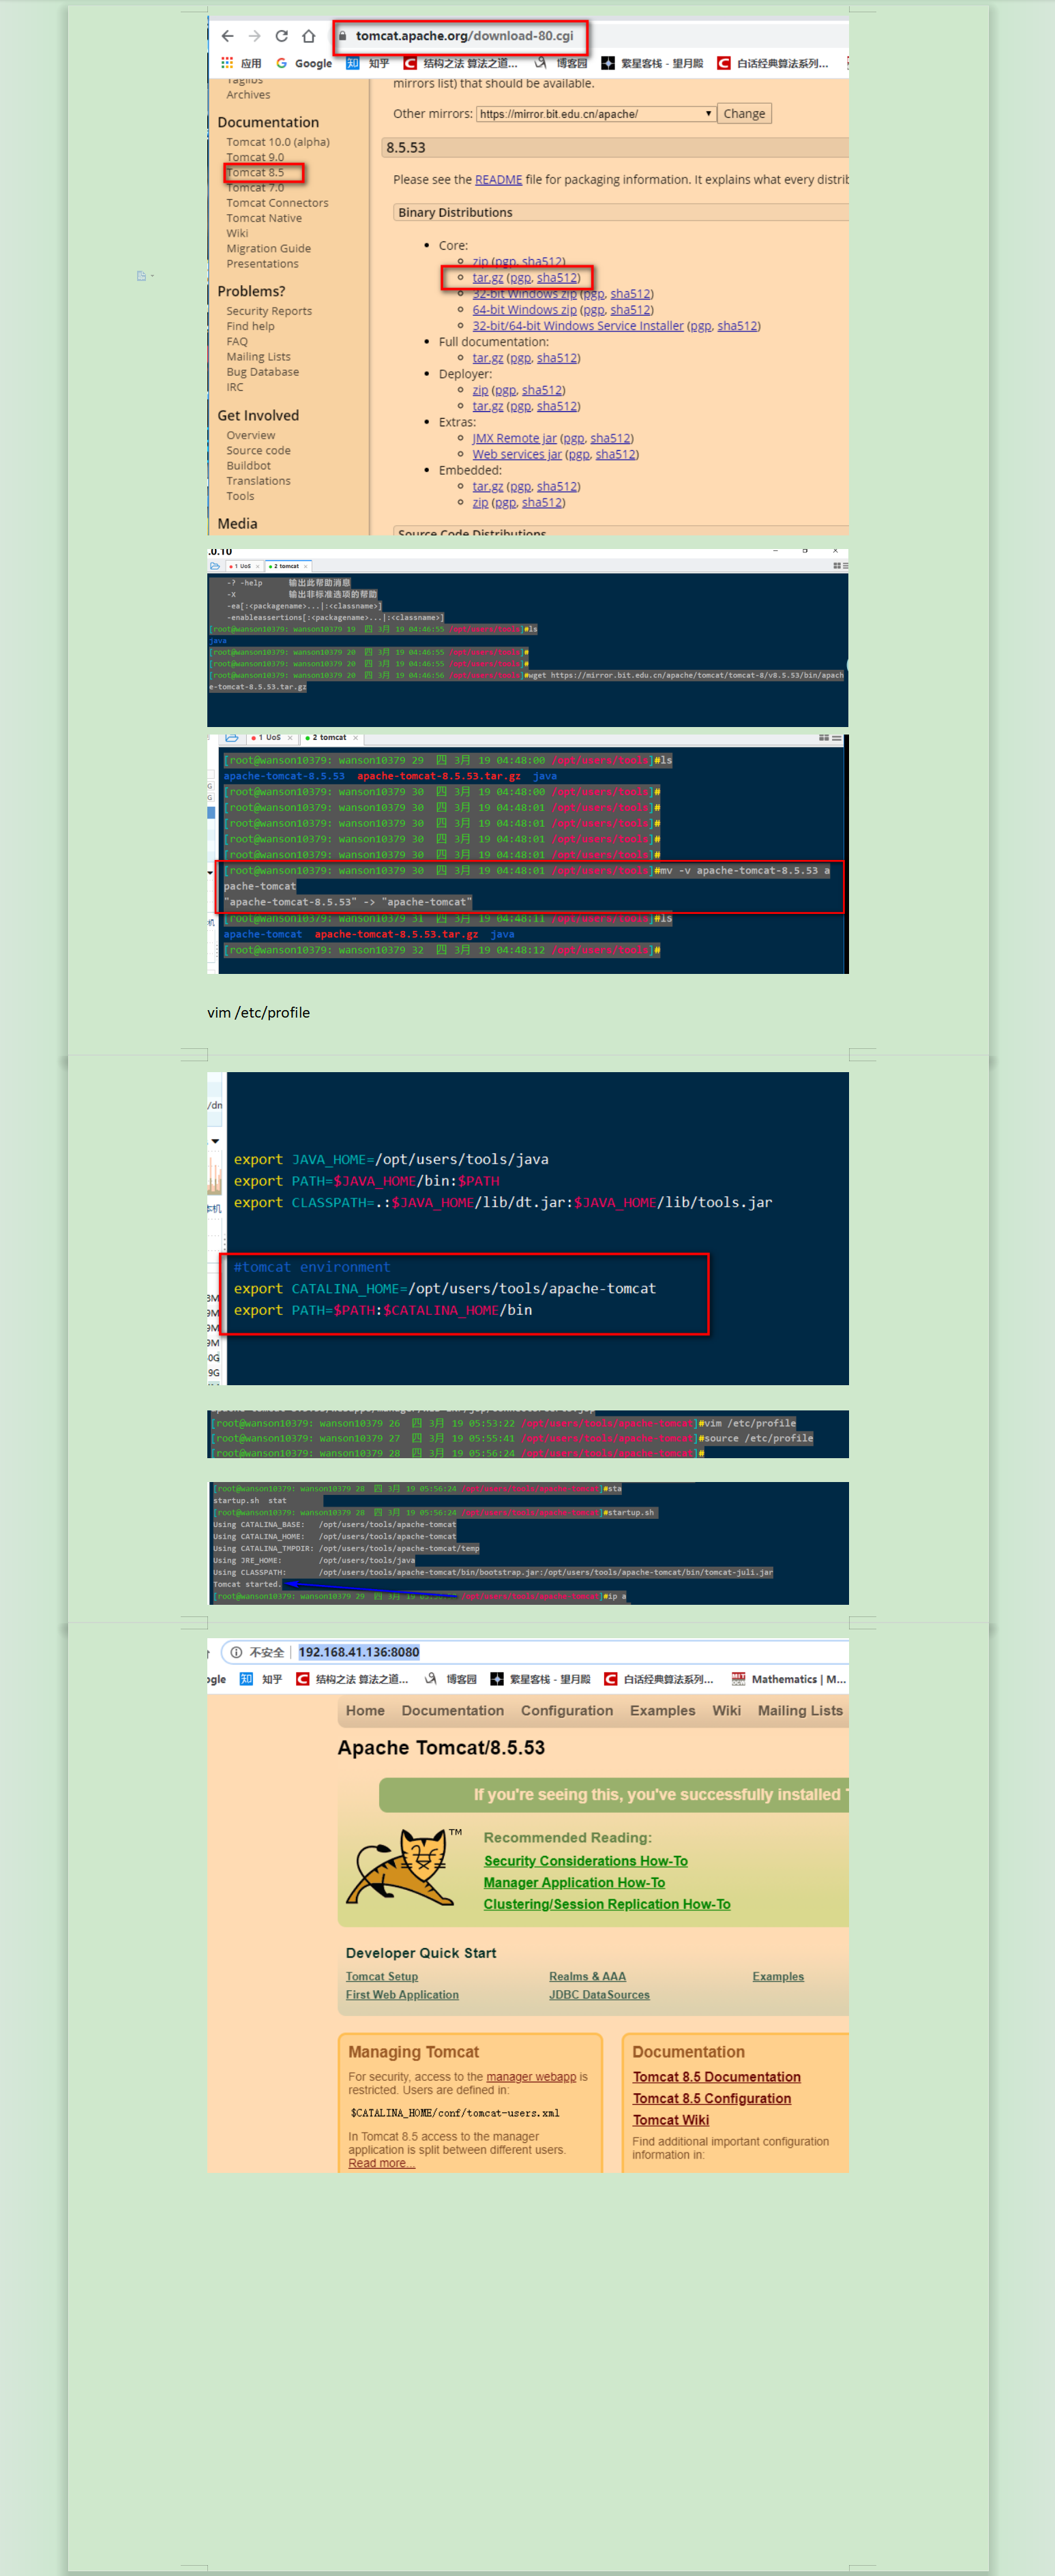Open Source code under Get Involved
1055x2576 pixels.
(x=258, y=451)
